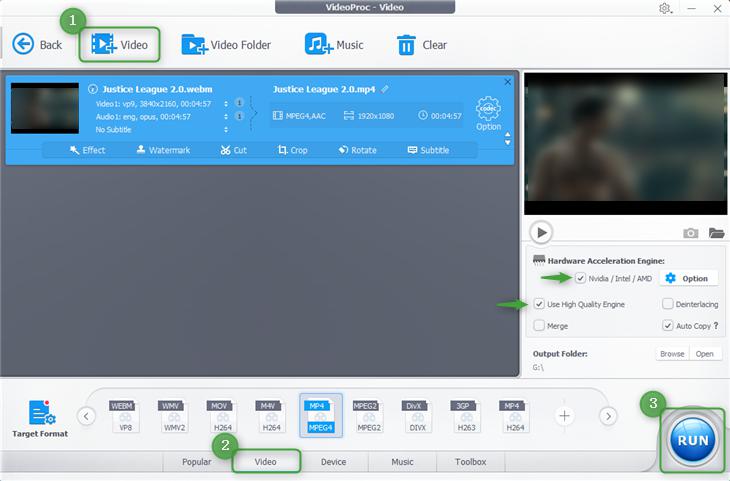Show previous formats with left arrow
Image resolution: width=730 pixels, height=481 pixels.
click(x=86, y=416)
